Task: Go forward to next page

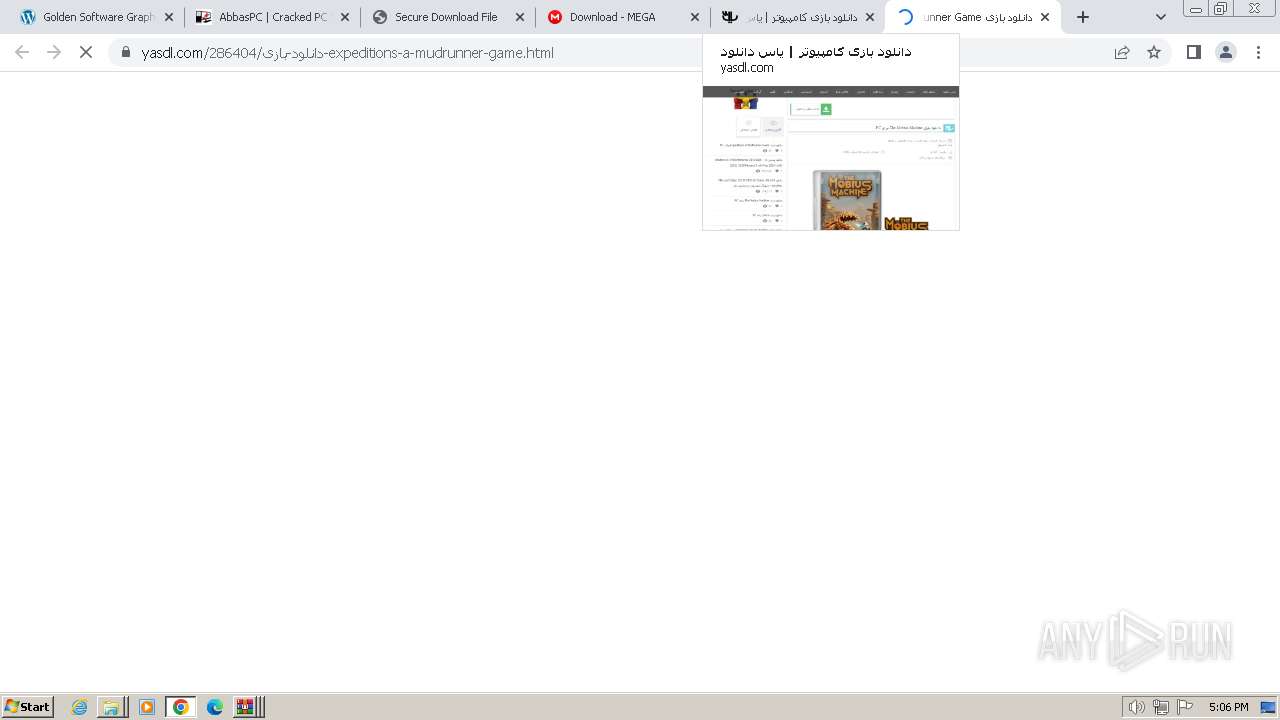Action: tap(54, 52)
